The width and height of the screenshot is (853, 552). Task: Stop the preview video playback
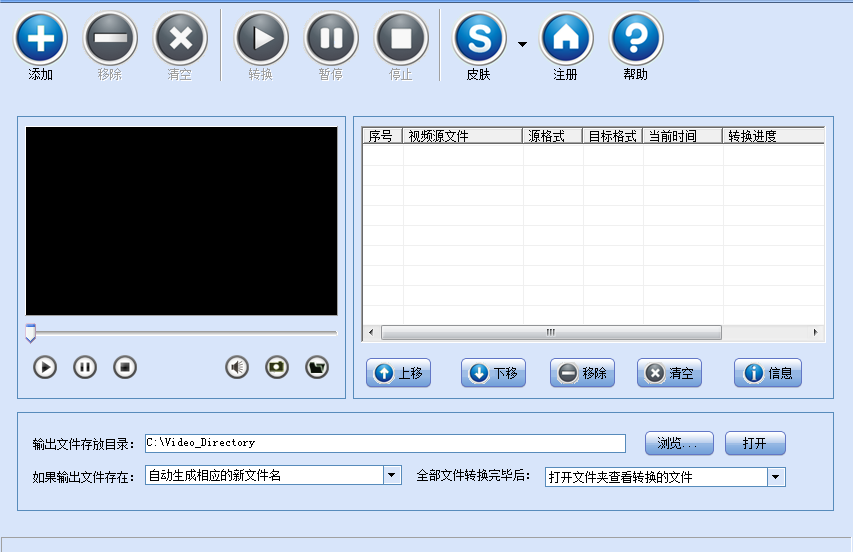click(x=125, y=368)
